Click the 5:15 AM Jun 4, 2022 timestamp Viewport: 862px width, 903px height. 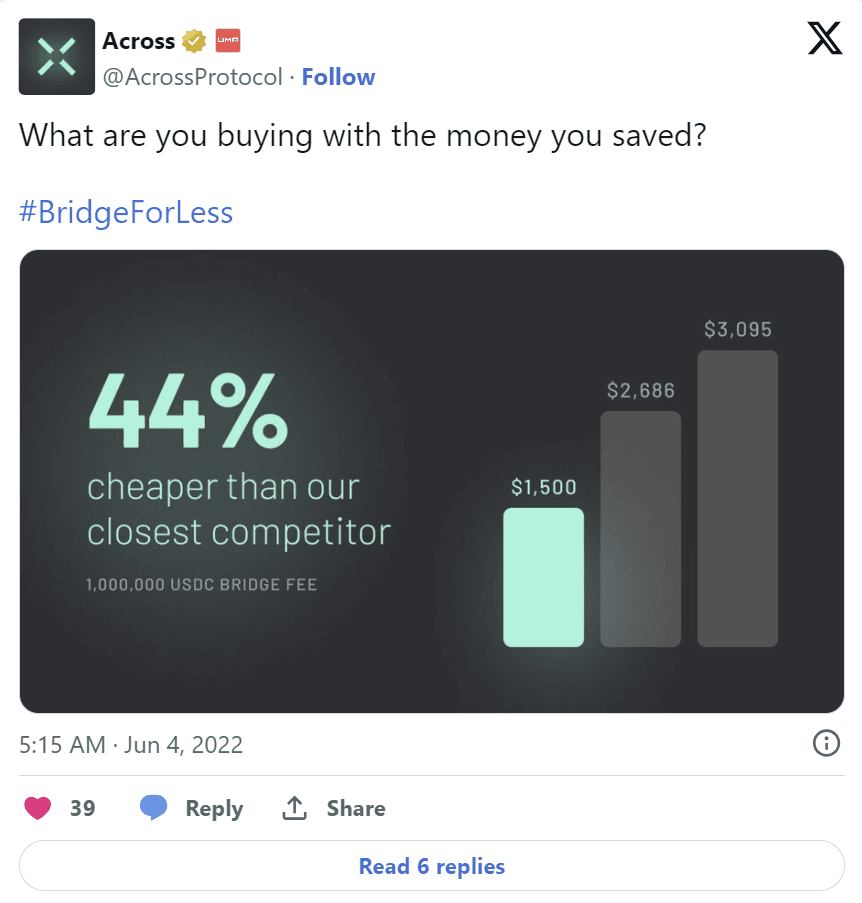pos(131,745)
